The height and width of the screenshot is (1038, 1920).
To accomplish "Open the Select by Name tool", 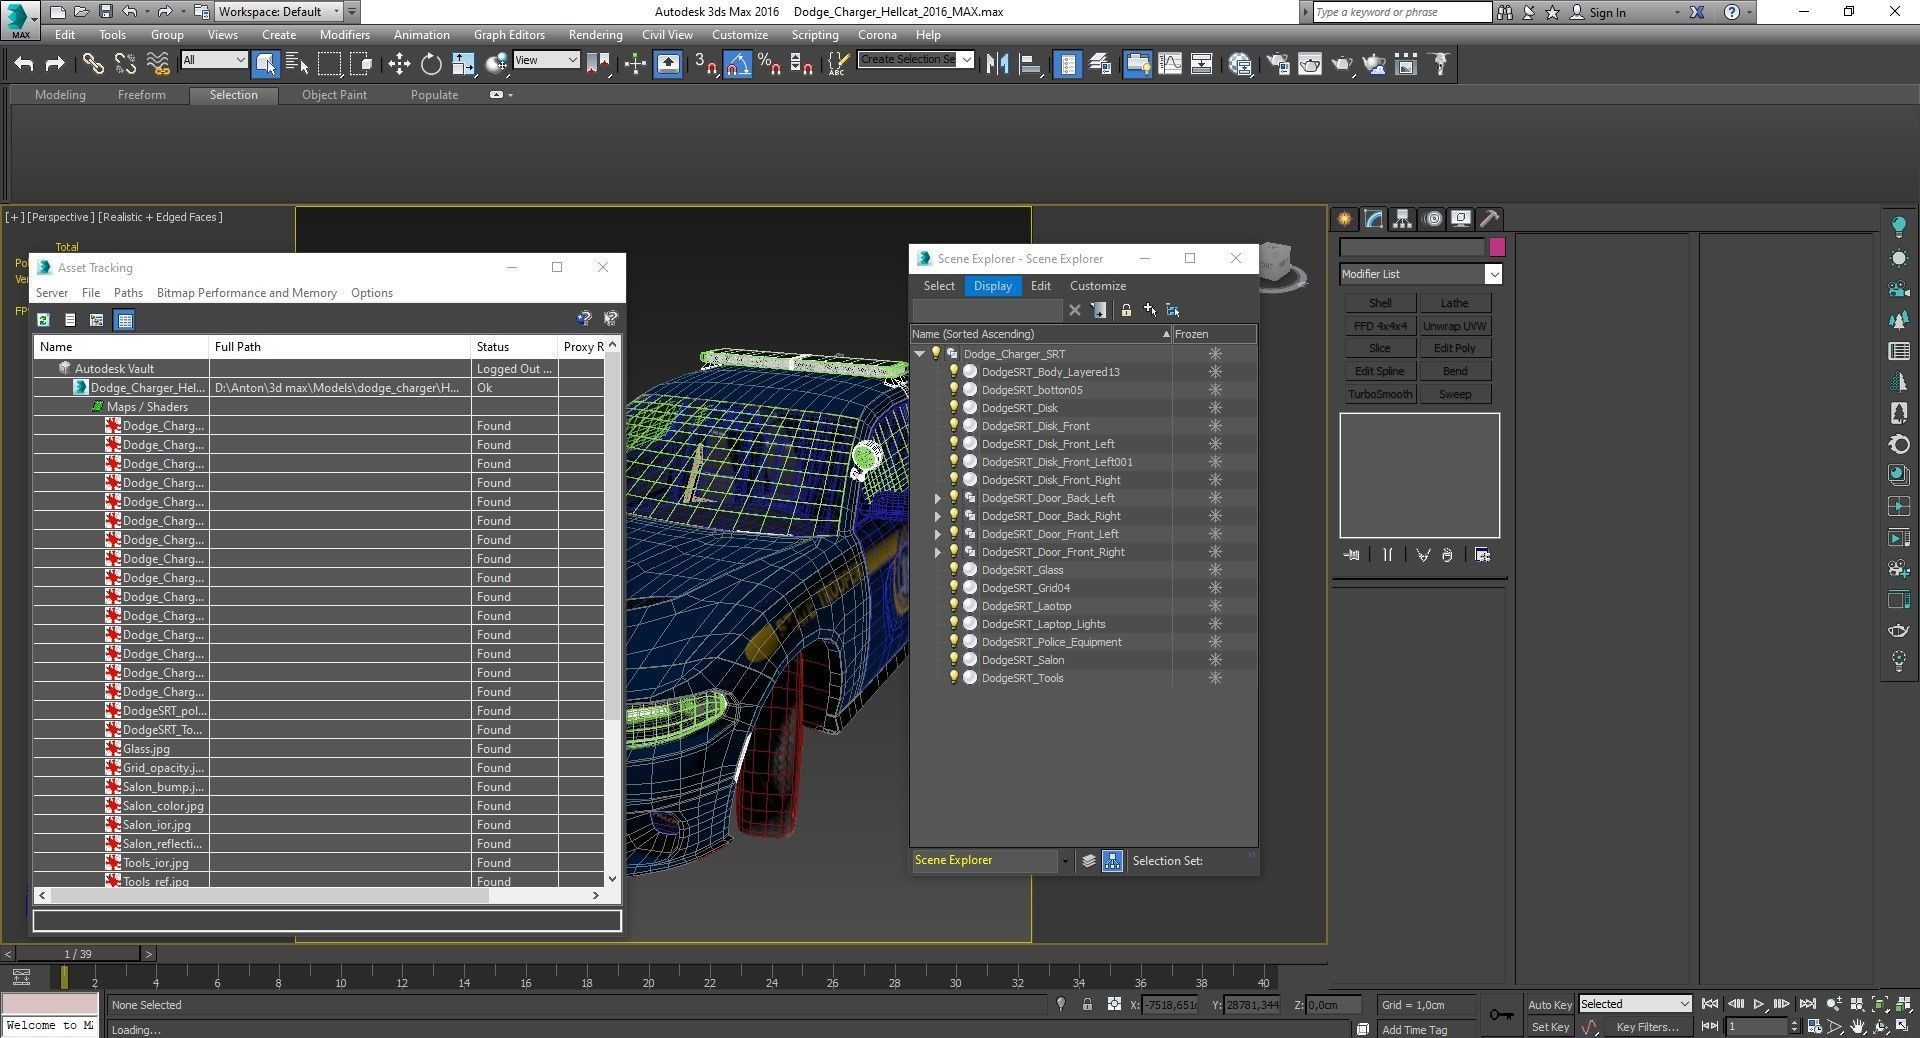I will [x=297, y=65].
